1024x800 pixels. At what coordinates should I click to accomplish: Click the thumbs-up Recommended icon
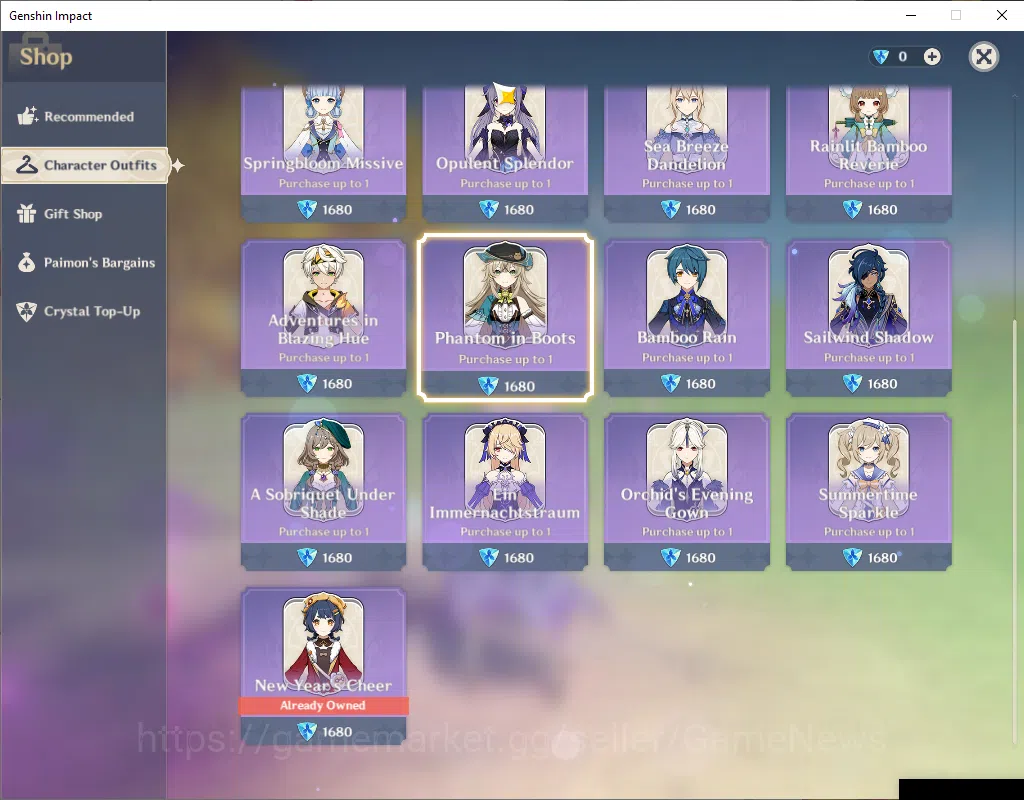coord(27,116)
